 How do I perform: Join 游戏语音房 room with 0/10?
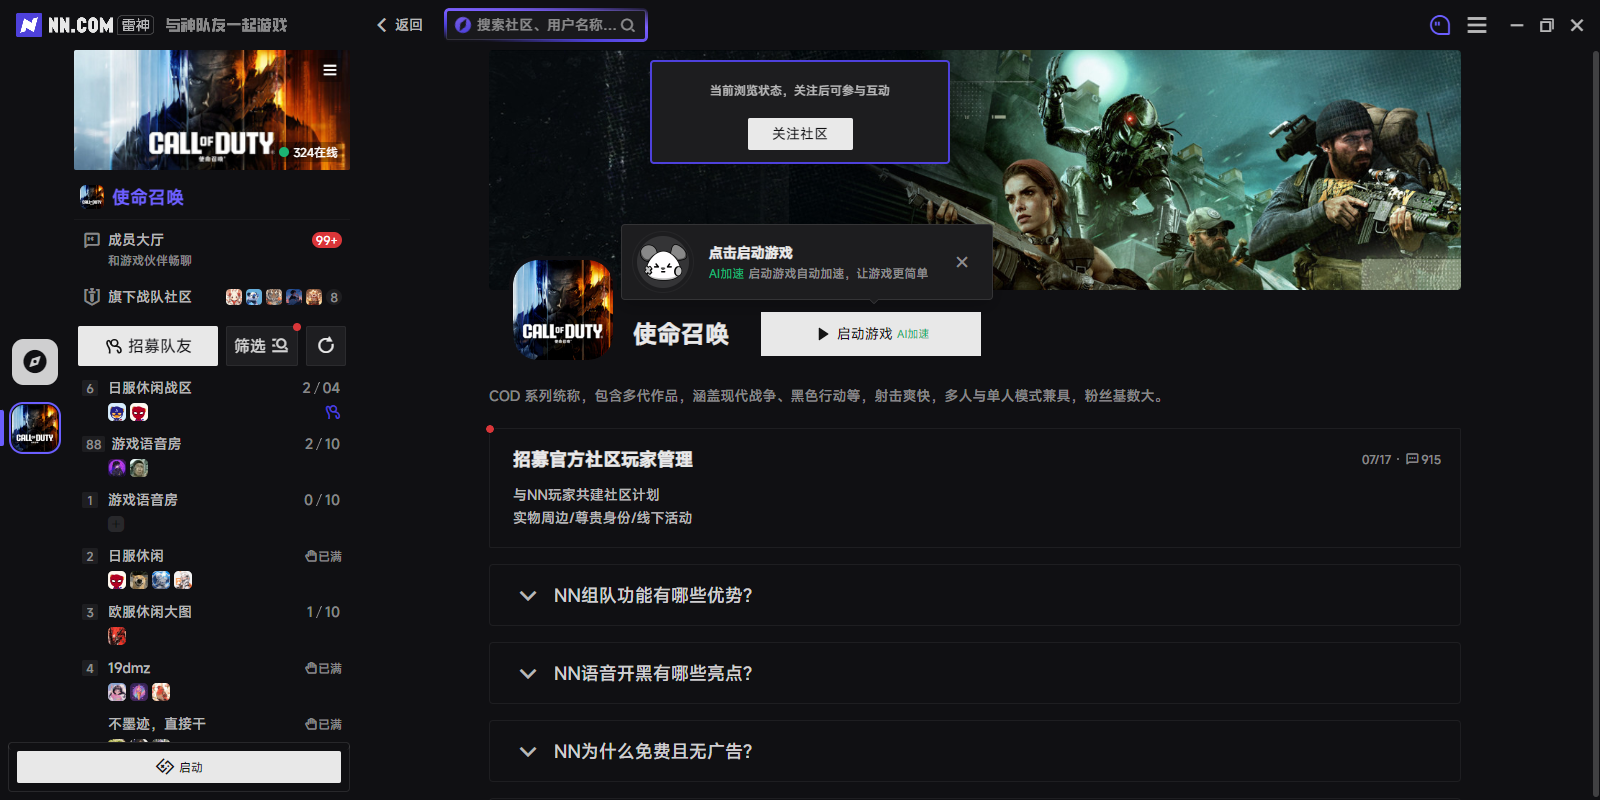[x=212, y=511]
